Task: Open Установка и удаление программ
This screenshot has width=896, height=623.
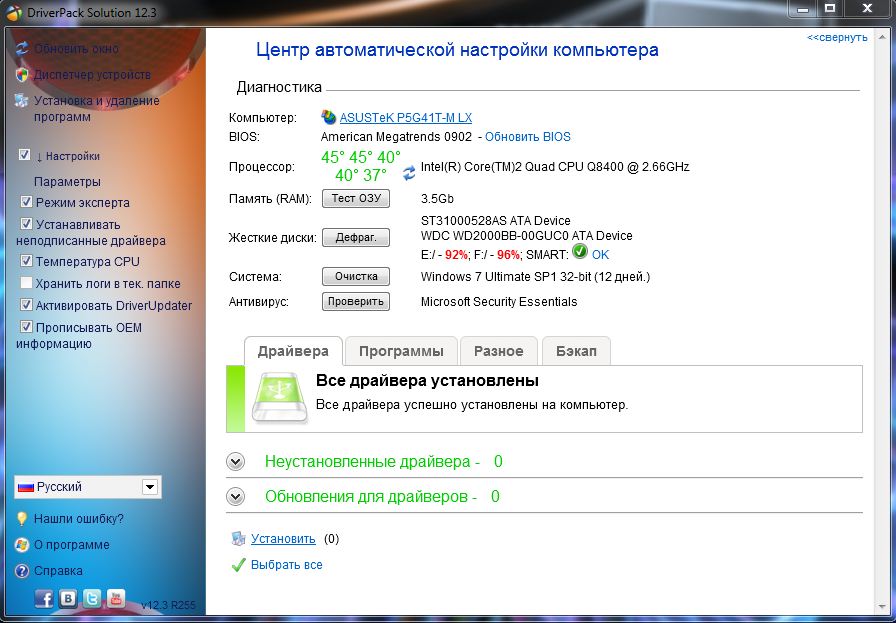Action: (97, 109)
